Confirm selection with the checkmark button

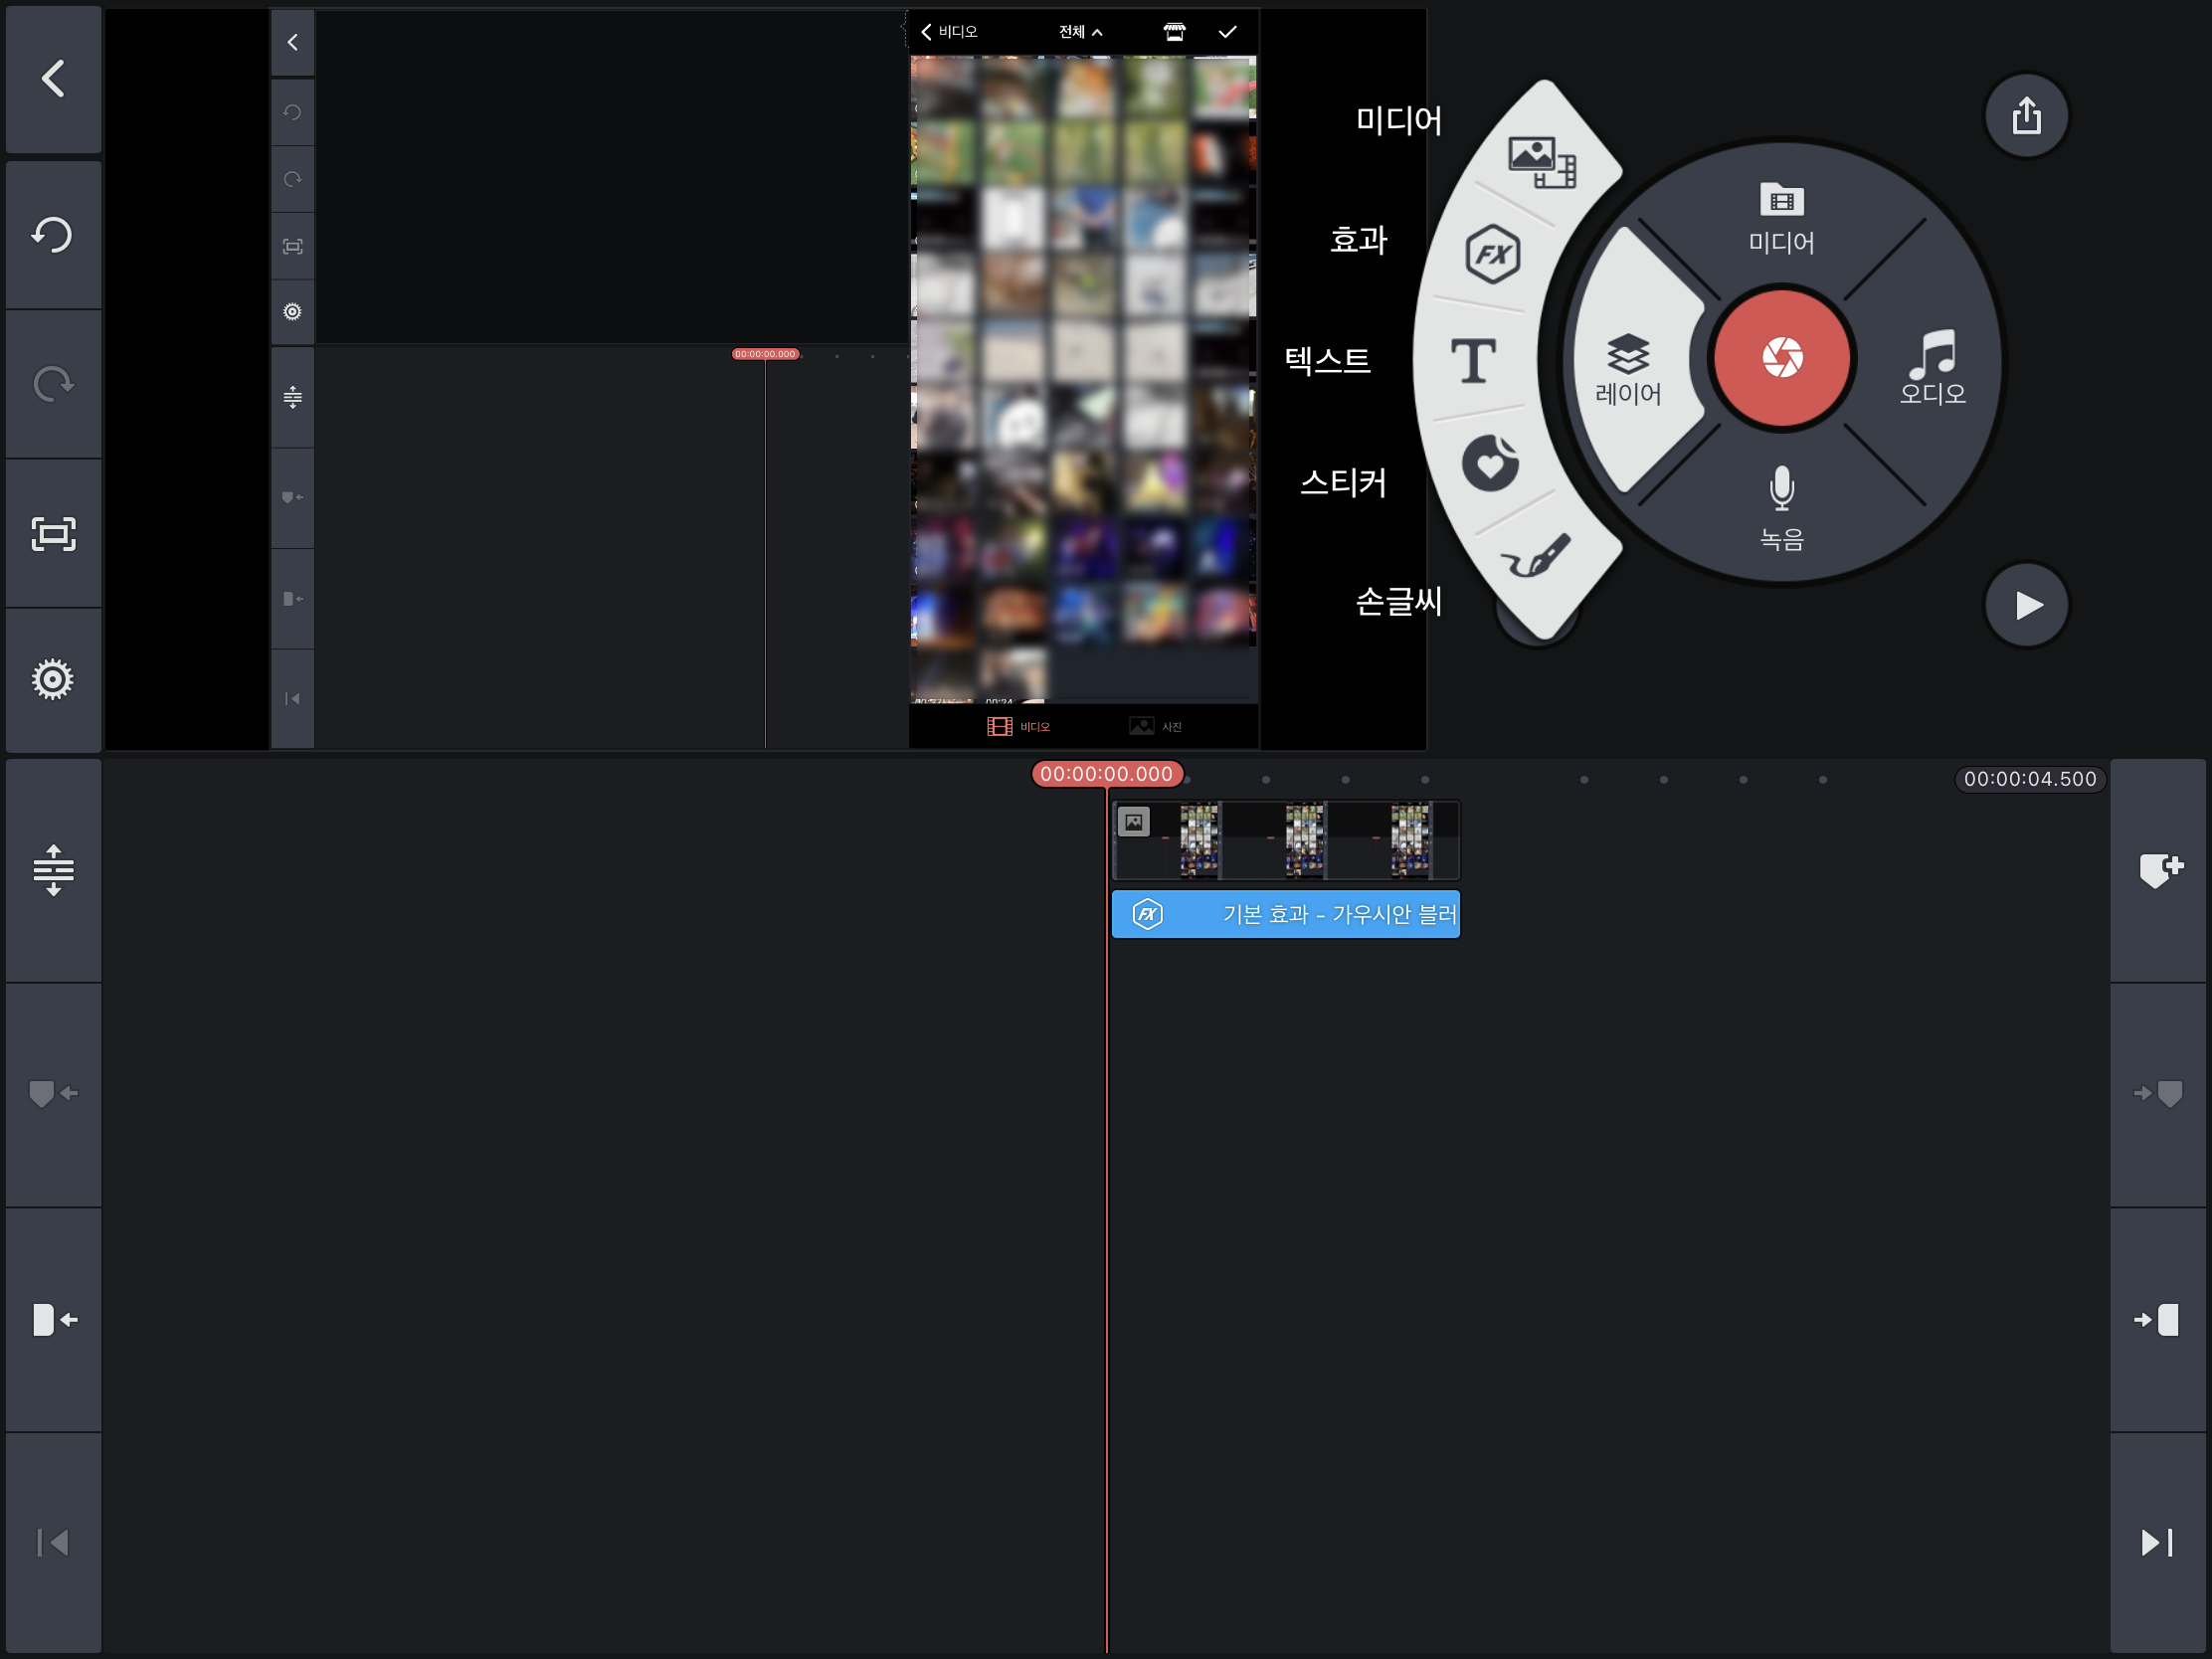pyautogui.click(x=1227, y=32)
